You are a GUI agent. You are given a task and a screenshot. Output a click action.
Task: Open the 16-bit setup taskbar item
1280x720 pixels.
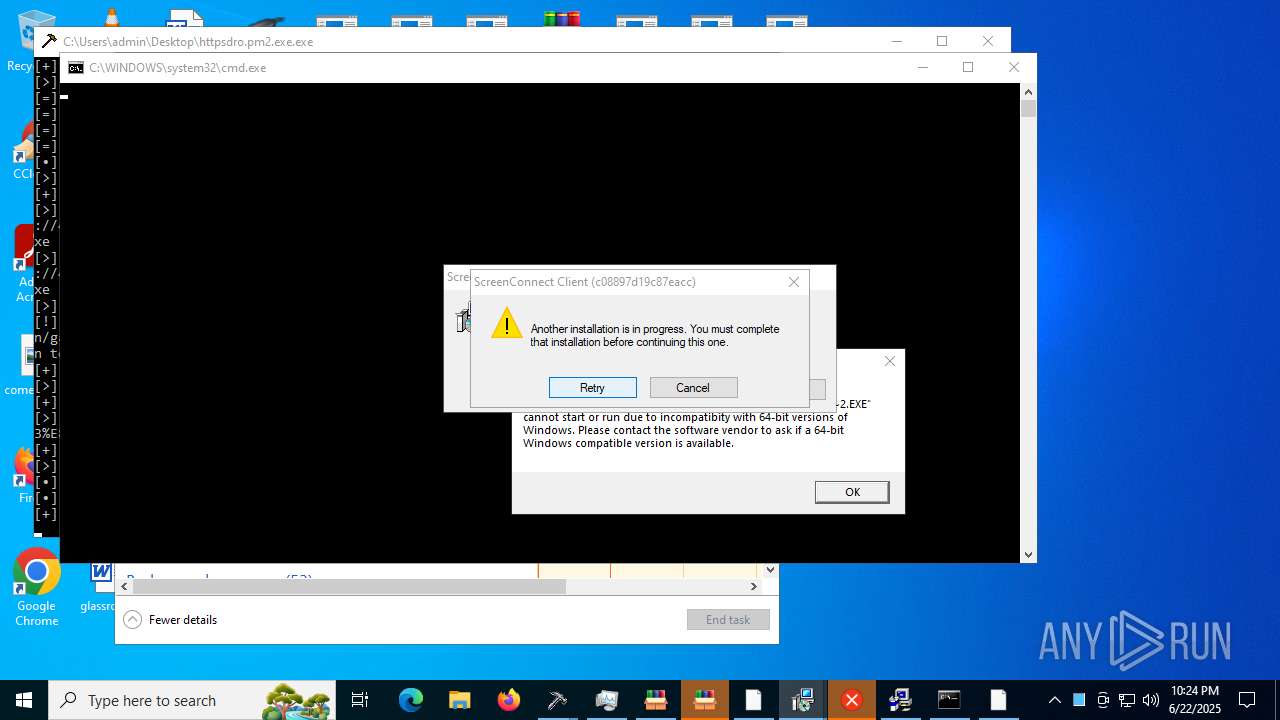[900, 700]
